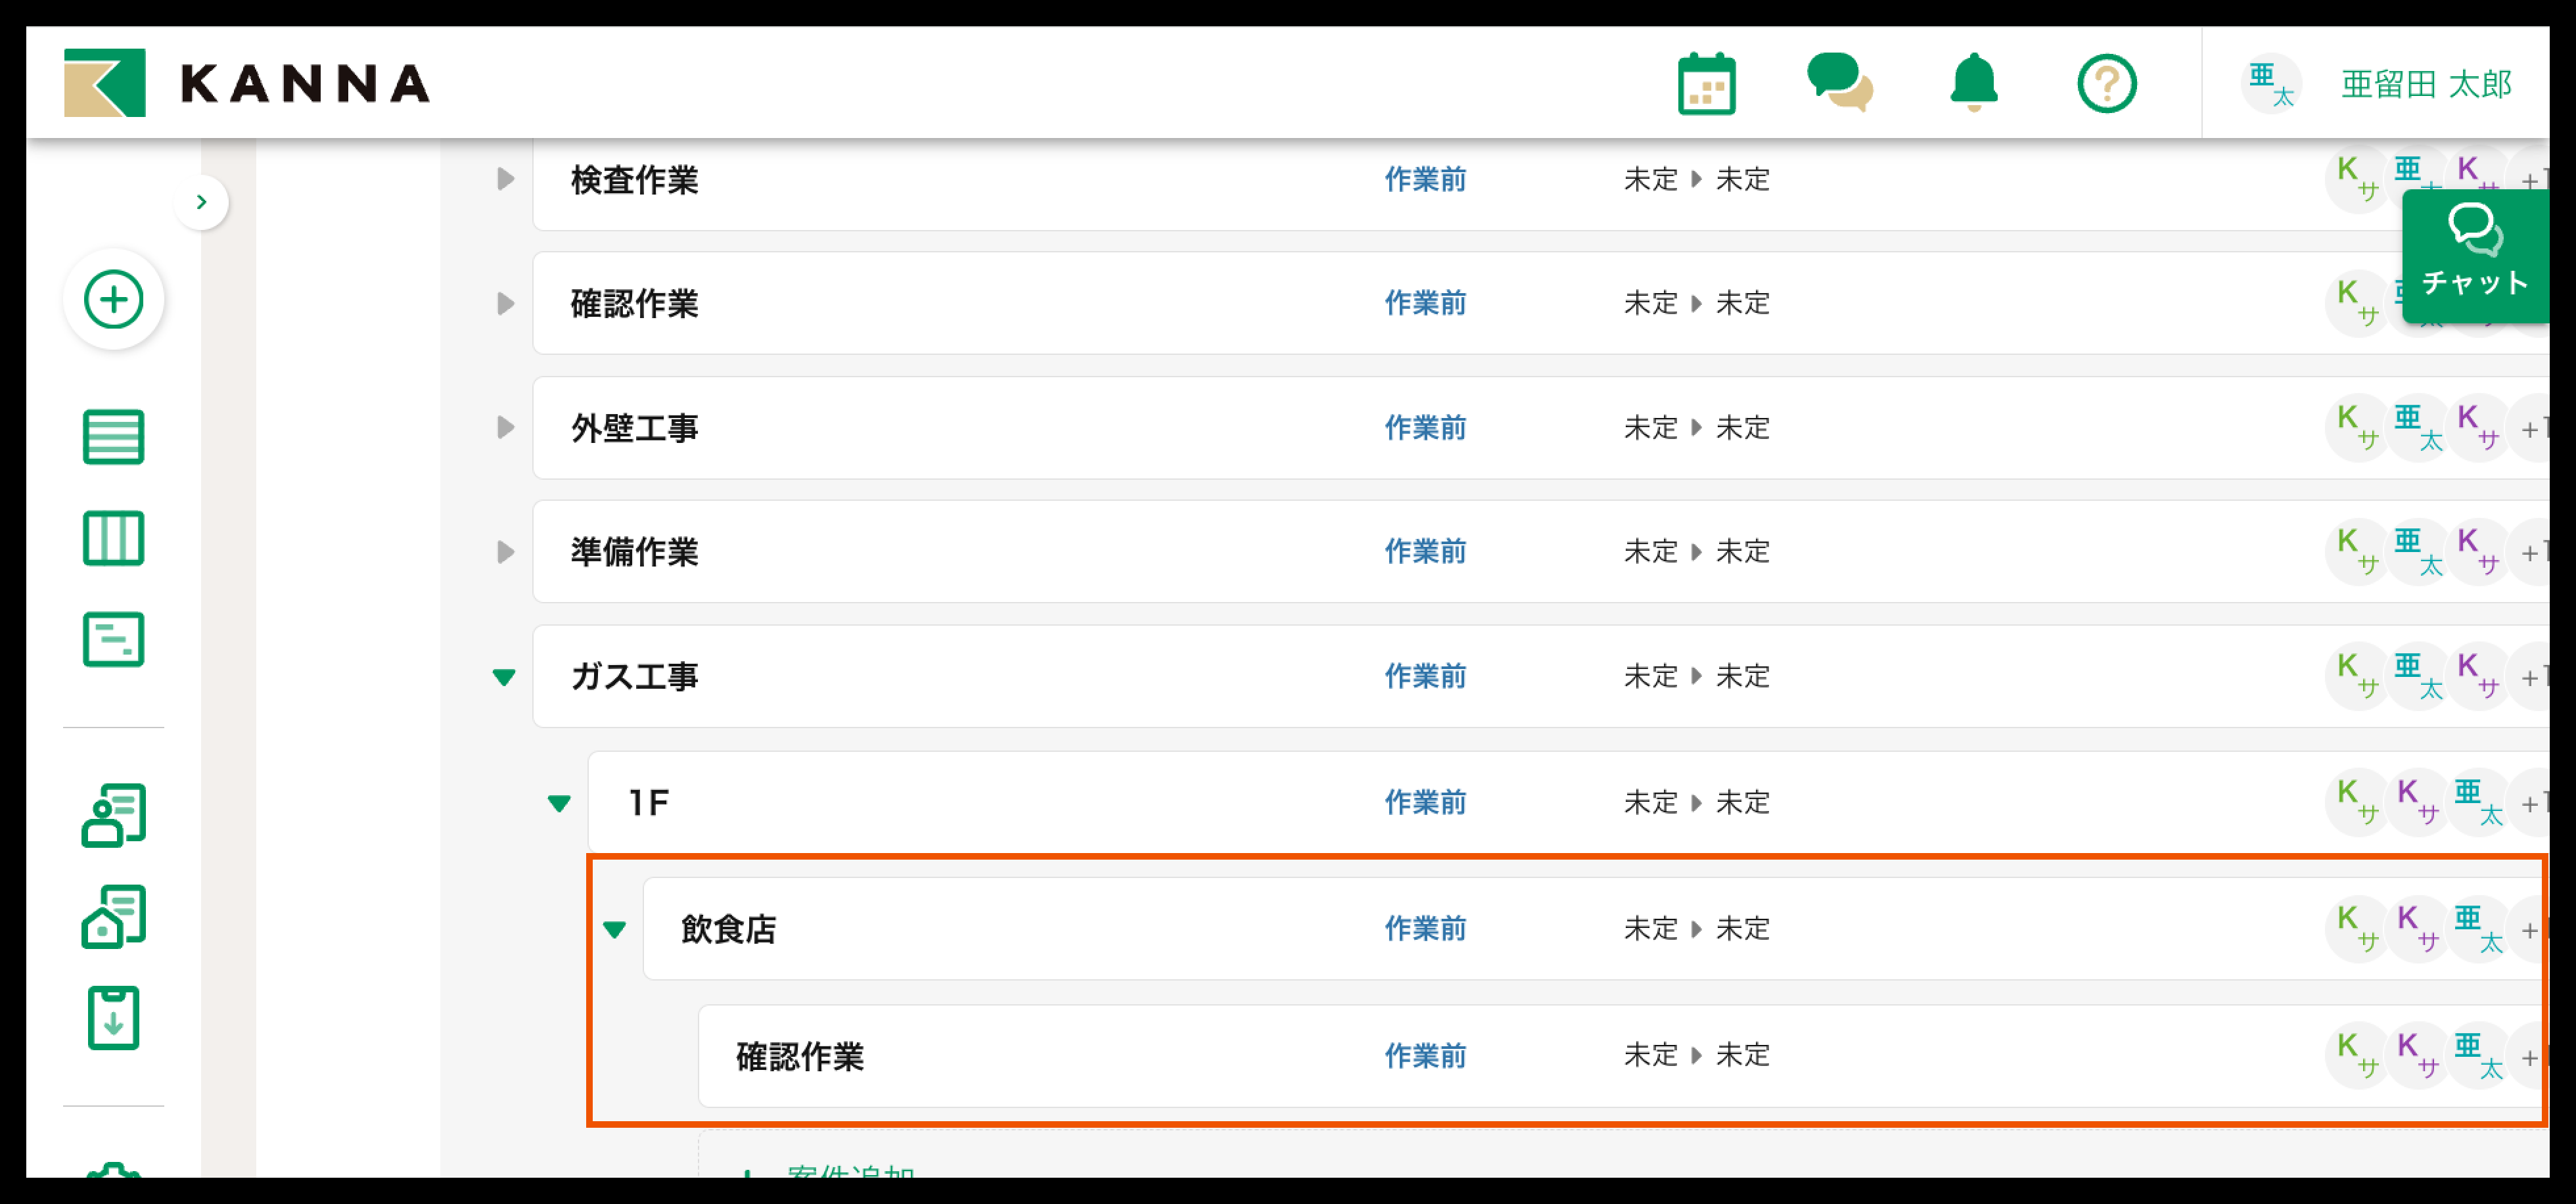Open 亜留田 太郎 user menu

[x=2425, y=84]
